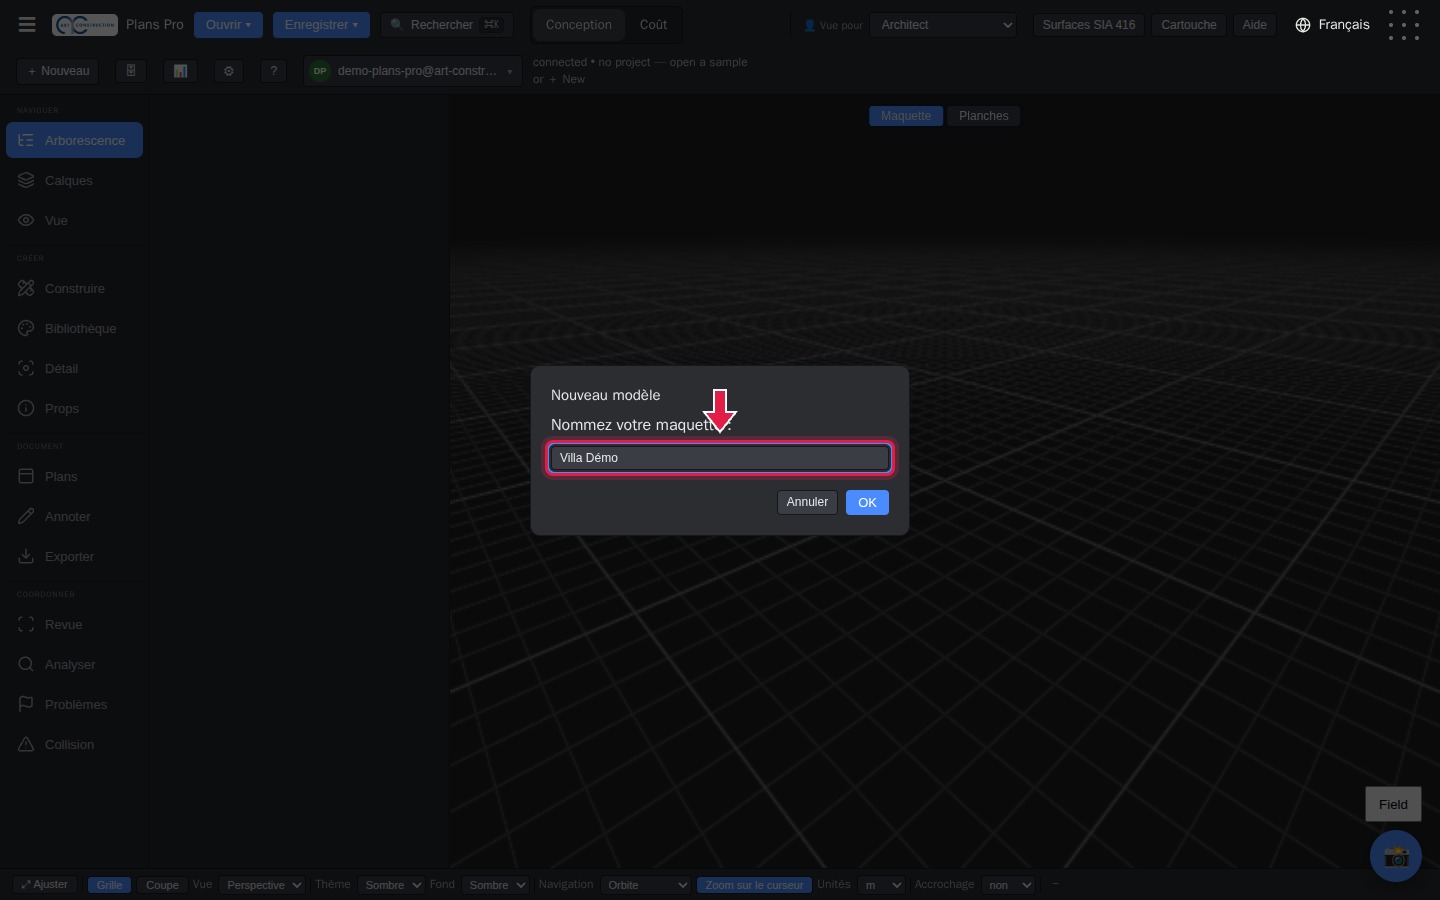Image resolution: width=1440 pixels, height=900 pixels.
Task: Click the Art Construction logo
Action: [85, 25]
